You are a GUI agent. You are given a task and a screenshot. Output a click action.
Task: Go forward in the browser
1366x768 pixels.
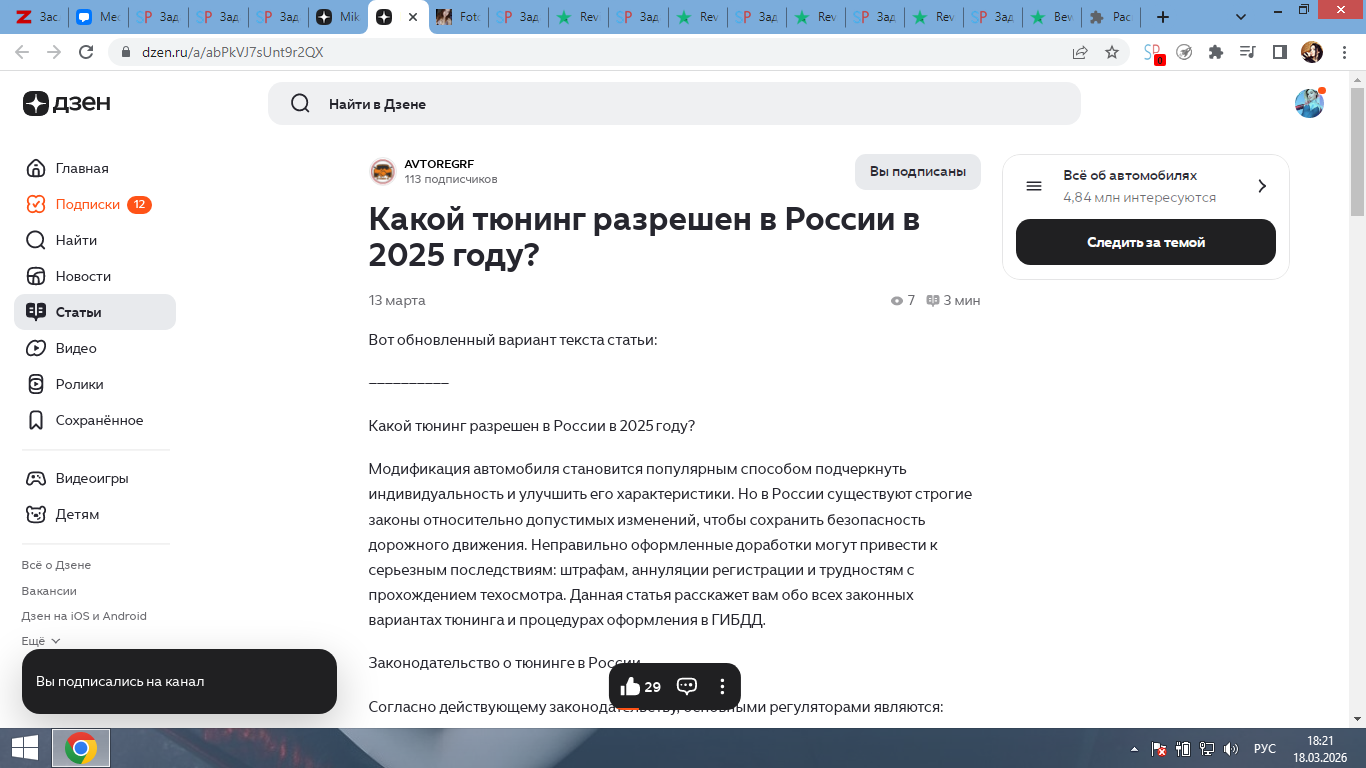click(x=55, y=52)
